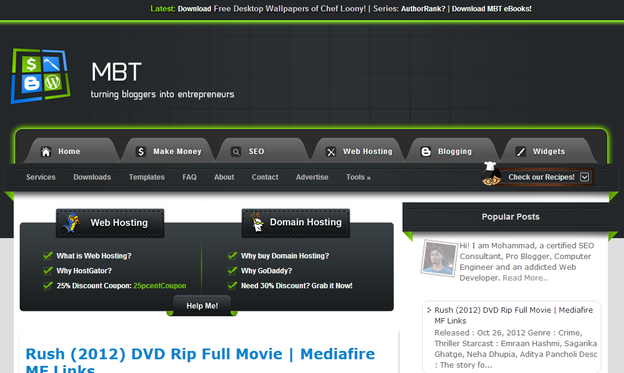
Task: Click the Popular Posts heading
Action: tap(511, 217)
